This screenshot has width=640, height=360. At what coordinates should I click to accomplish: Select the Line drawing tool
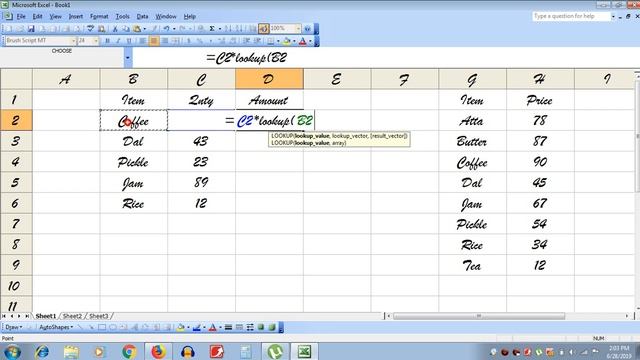80,327
